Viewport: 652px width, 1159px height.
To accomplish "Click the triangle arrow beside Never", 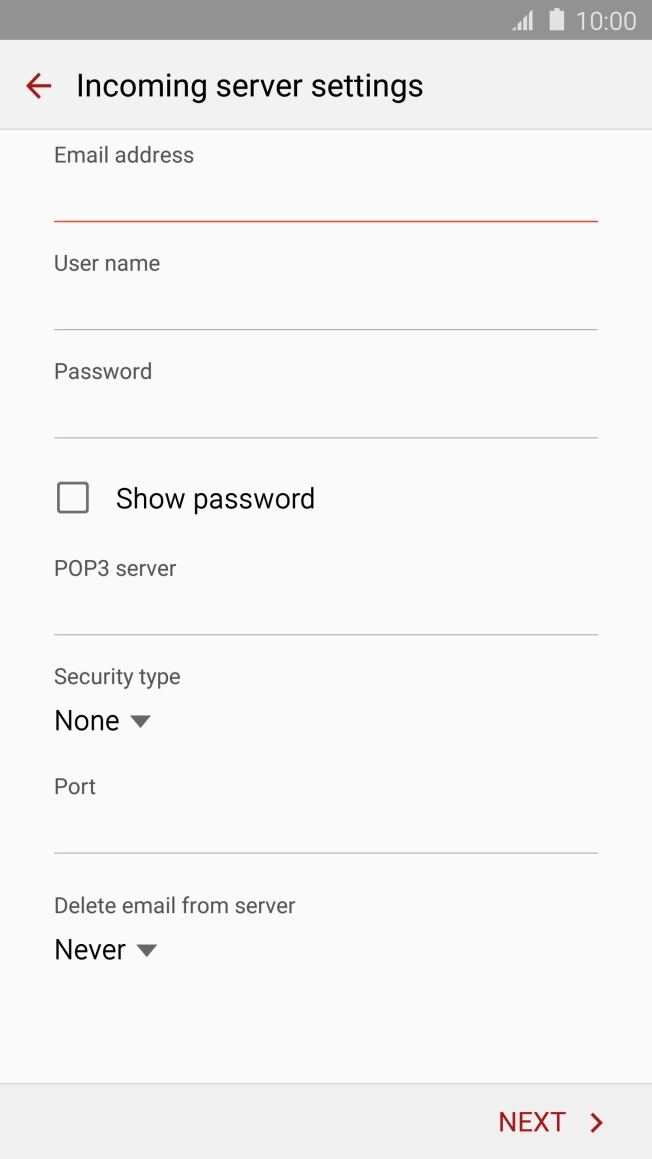I will (146, 950).
